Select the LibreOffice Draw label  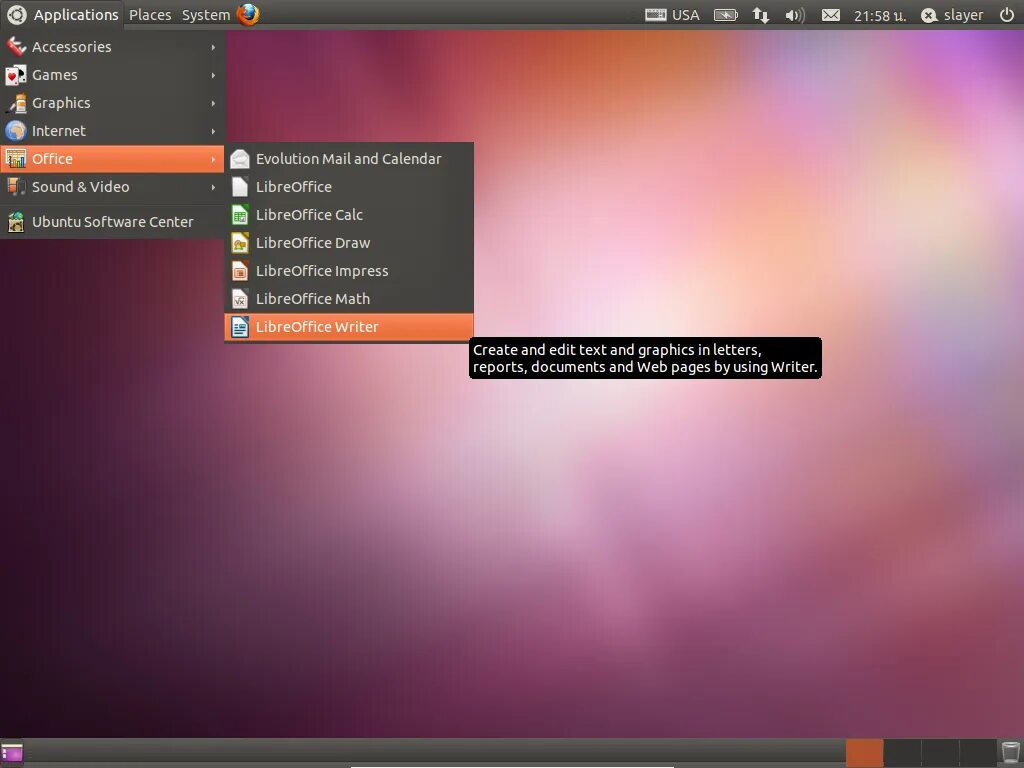click(x=313, y=243)
